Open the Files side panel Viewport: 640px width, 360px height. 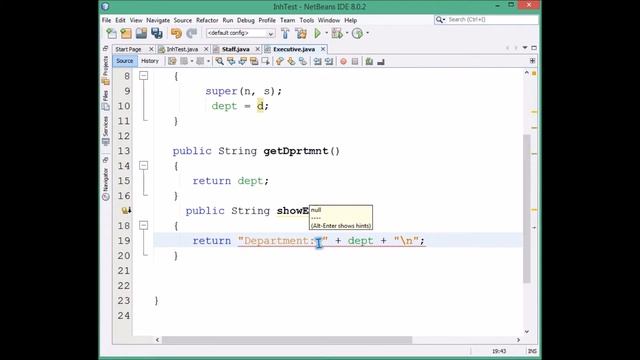pos(106,100)
